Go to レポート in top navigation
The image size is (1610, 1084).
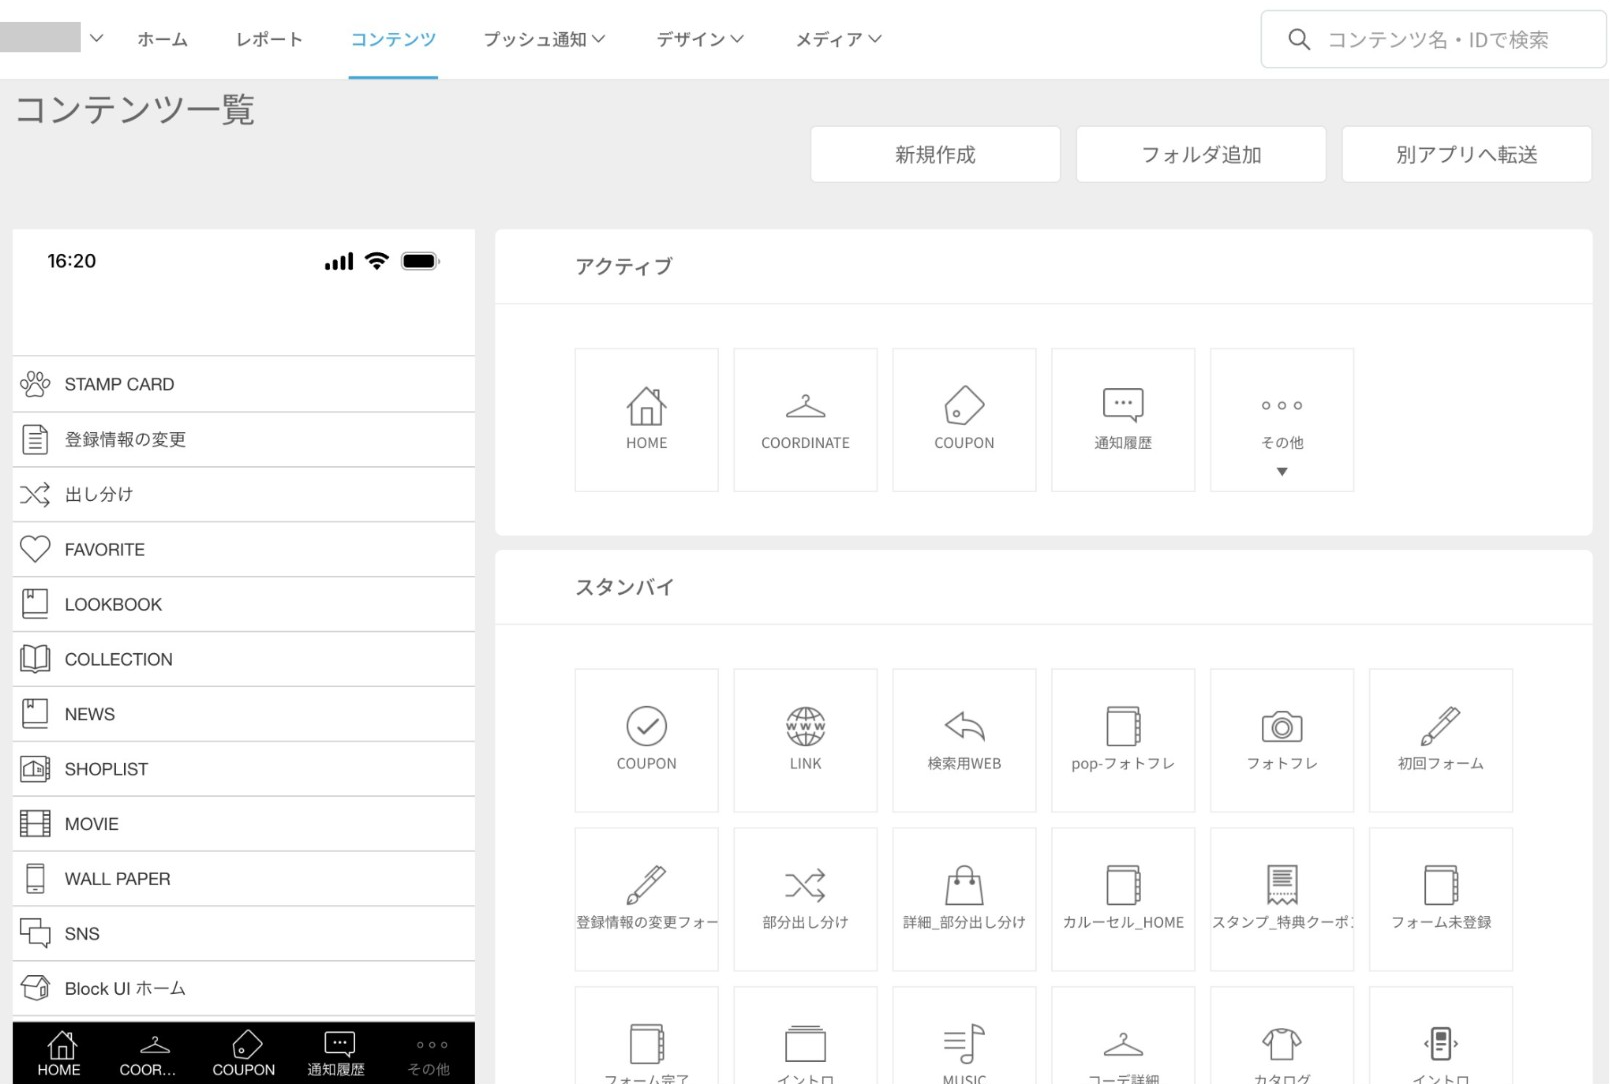click(x=269, y=39)
